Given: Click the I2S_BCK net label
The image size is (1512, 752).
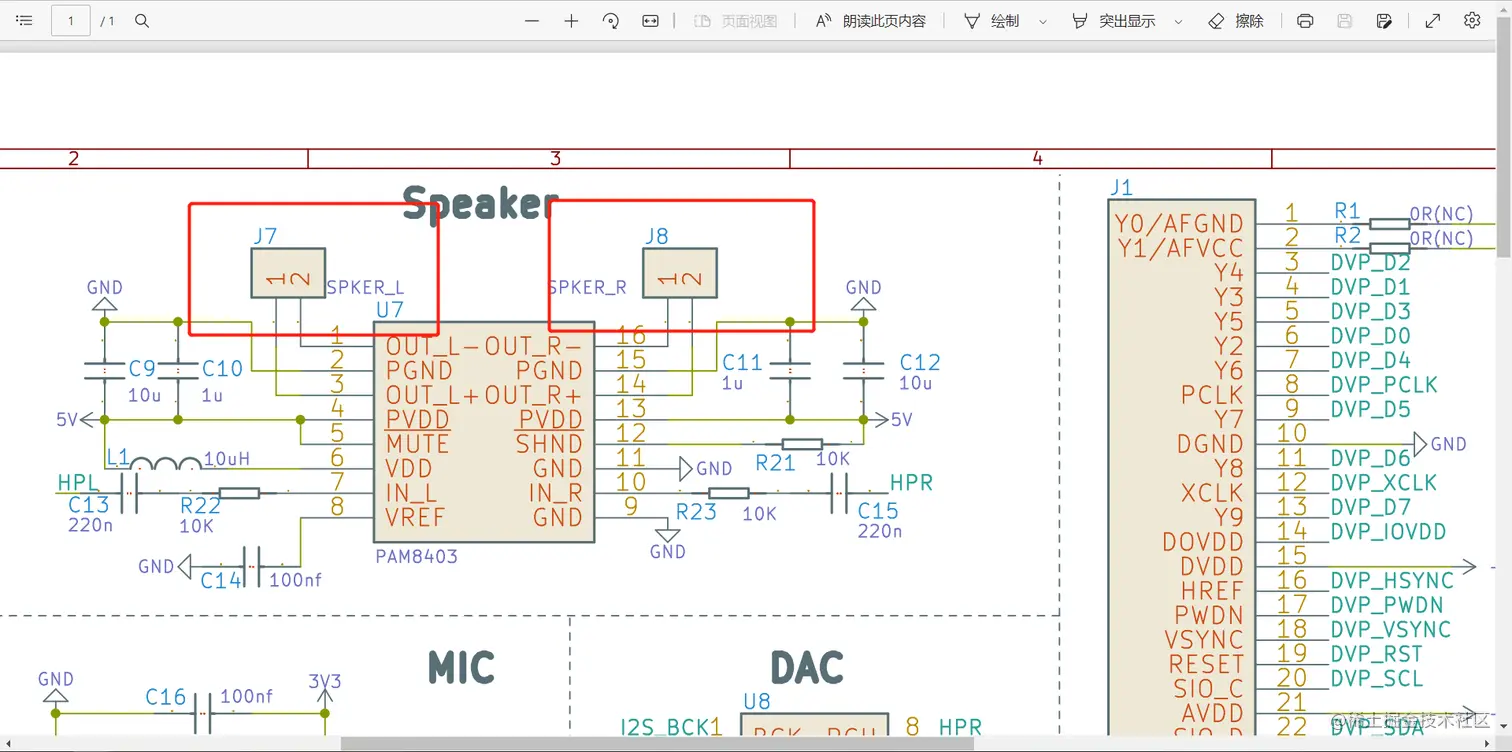Looking at the screenshot, I should point(665,727).
